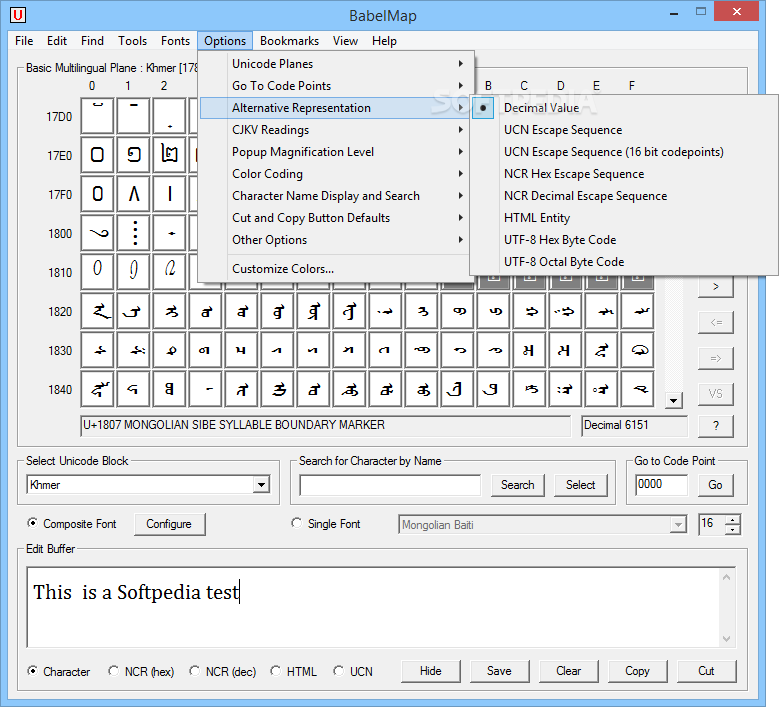Image resolution: width=779 pixels, height=707 pixels.
Task: Select the Composite Font radio button
Action: click(x=32, y=523)
